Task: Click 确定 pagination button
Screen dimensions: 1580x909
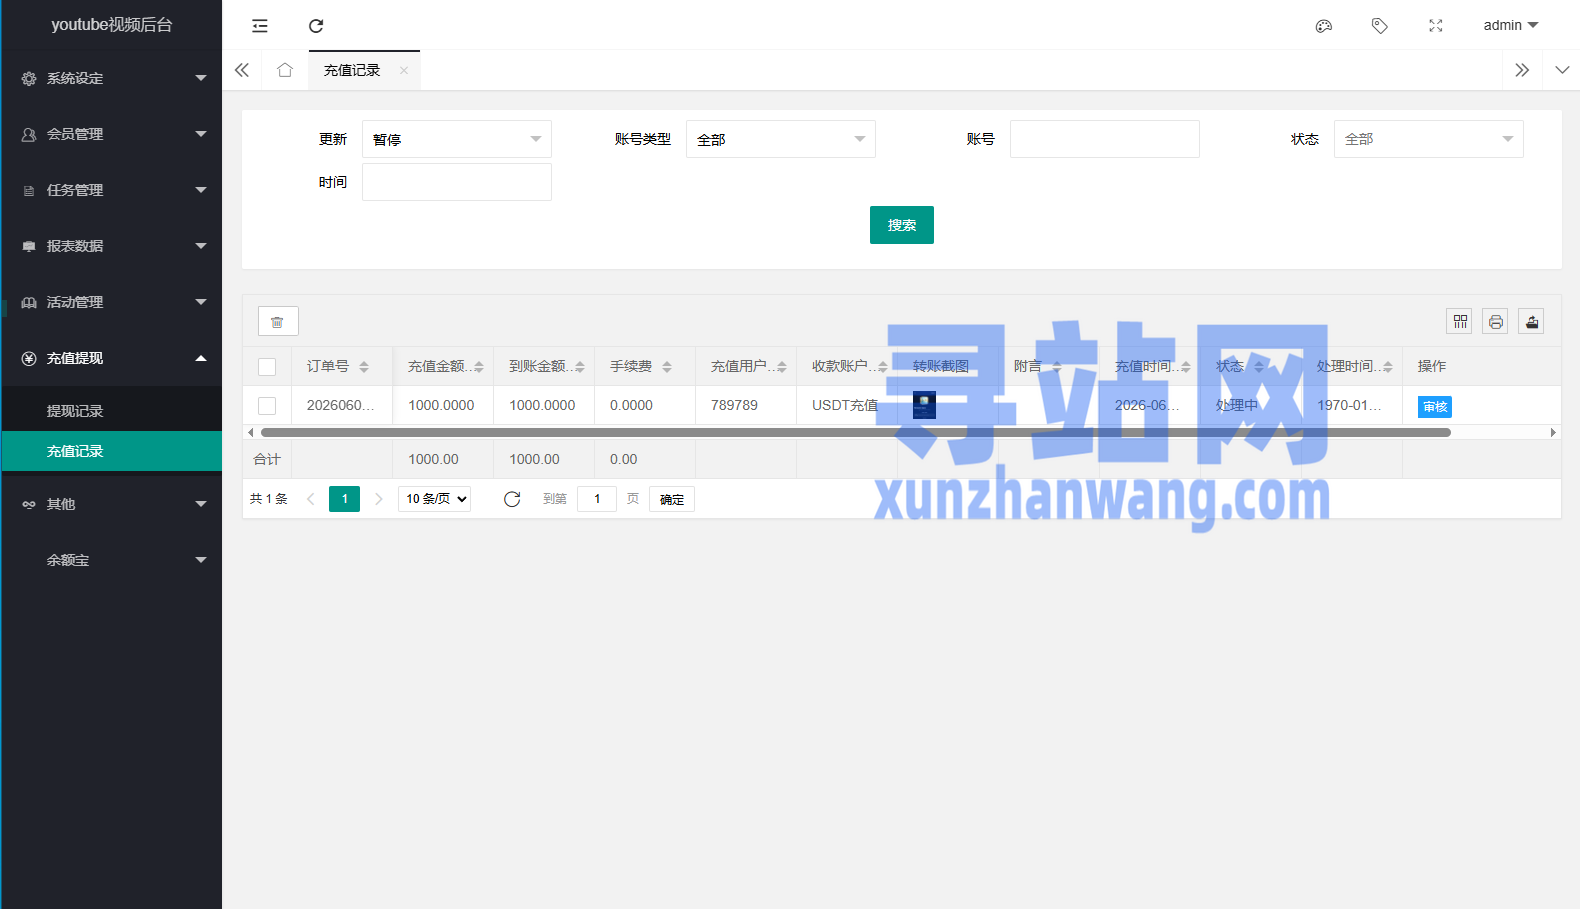Action: 672,499
